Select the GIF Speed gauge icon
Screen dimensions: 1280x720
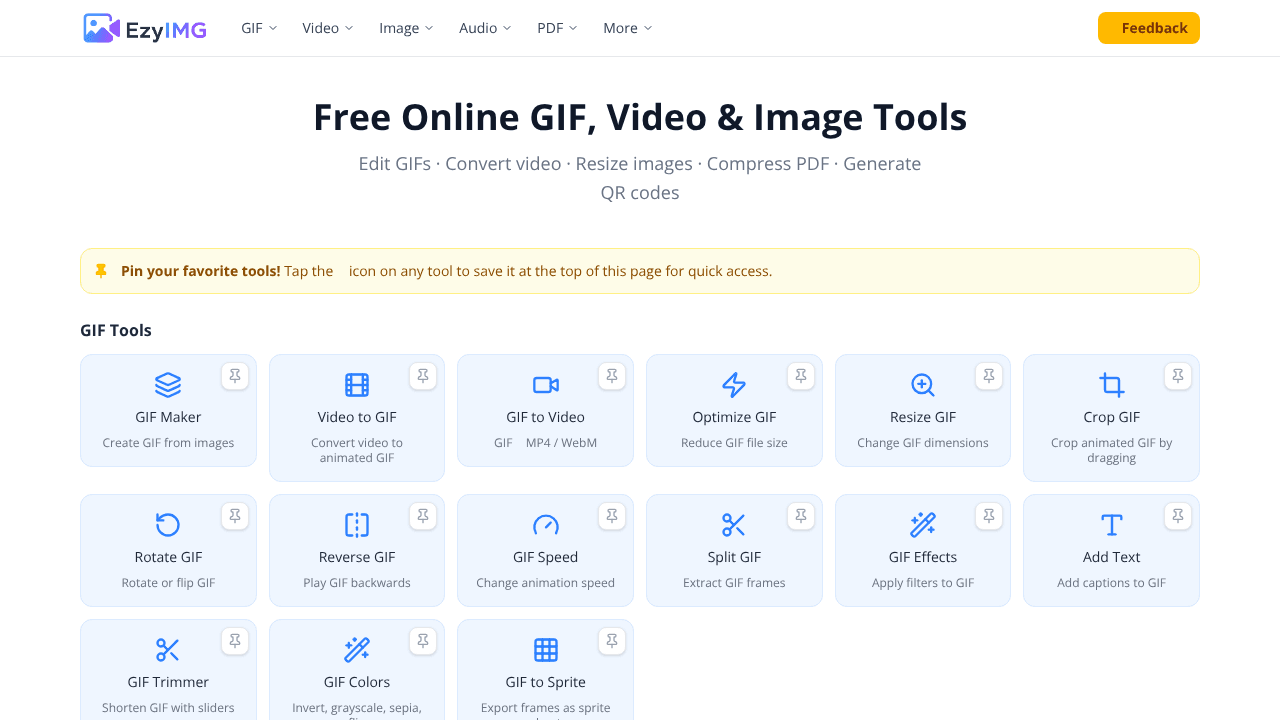pos(545,525)
